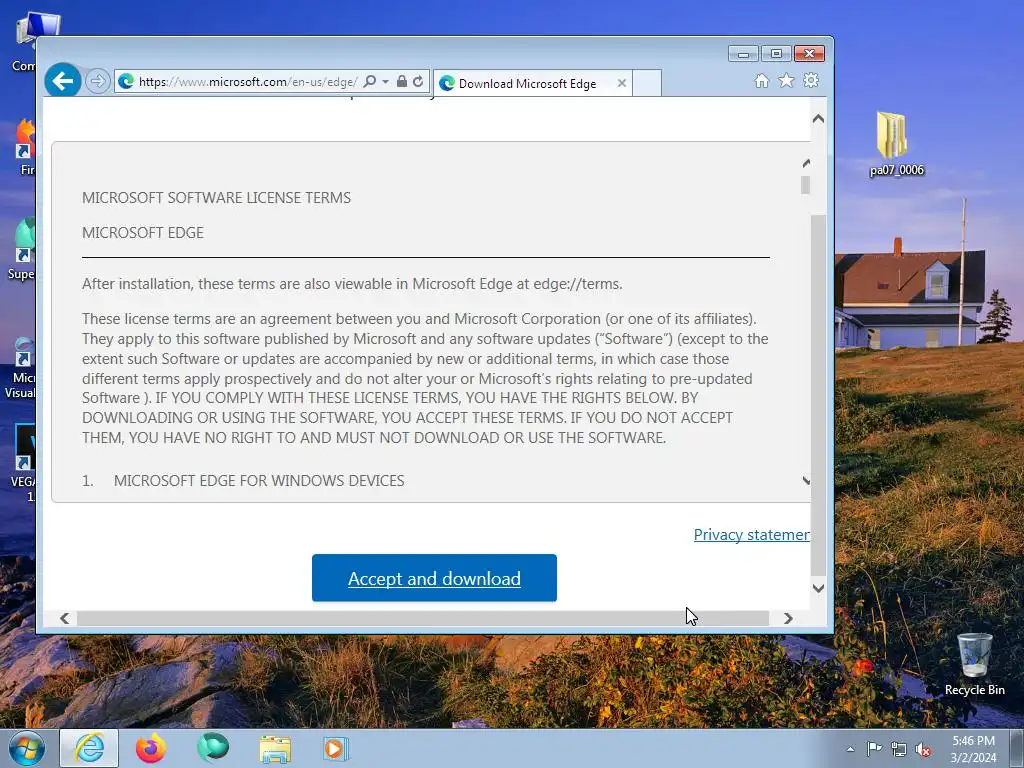Click the edge://terms sentence

352,284
